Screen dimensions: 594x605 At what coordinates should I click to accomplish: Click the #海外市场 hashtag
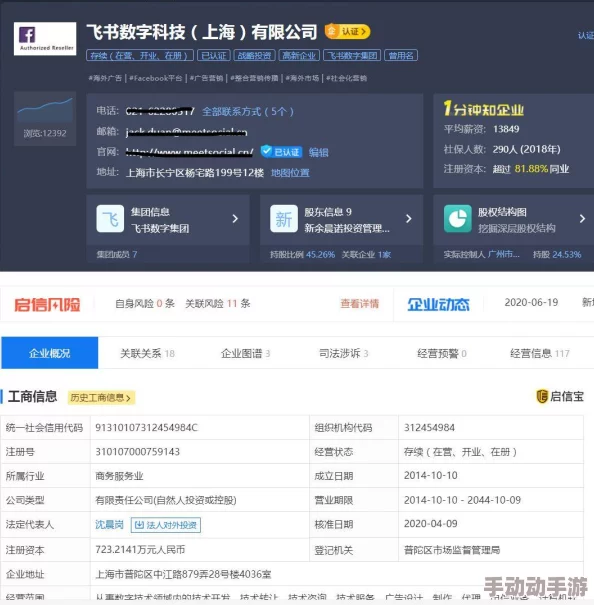point(302,78)
